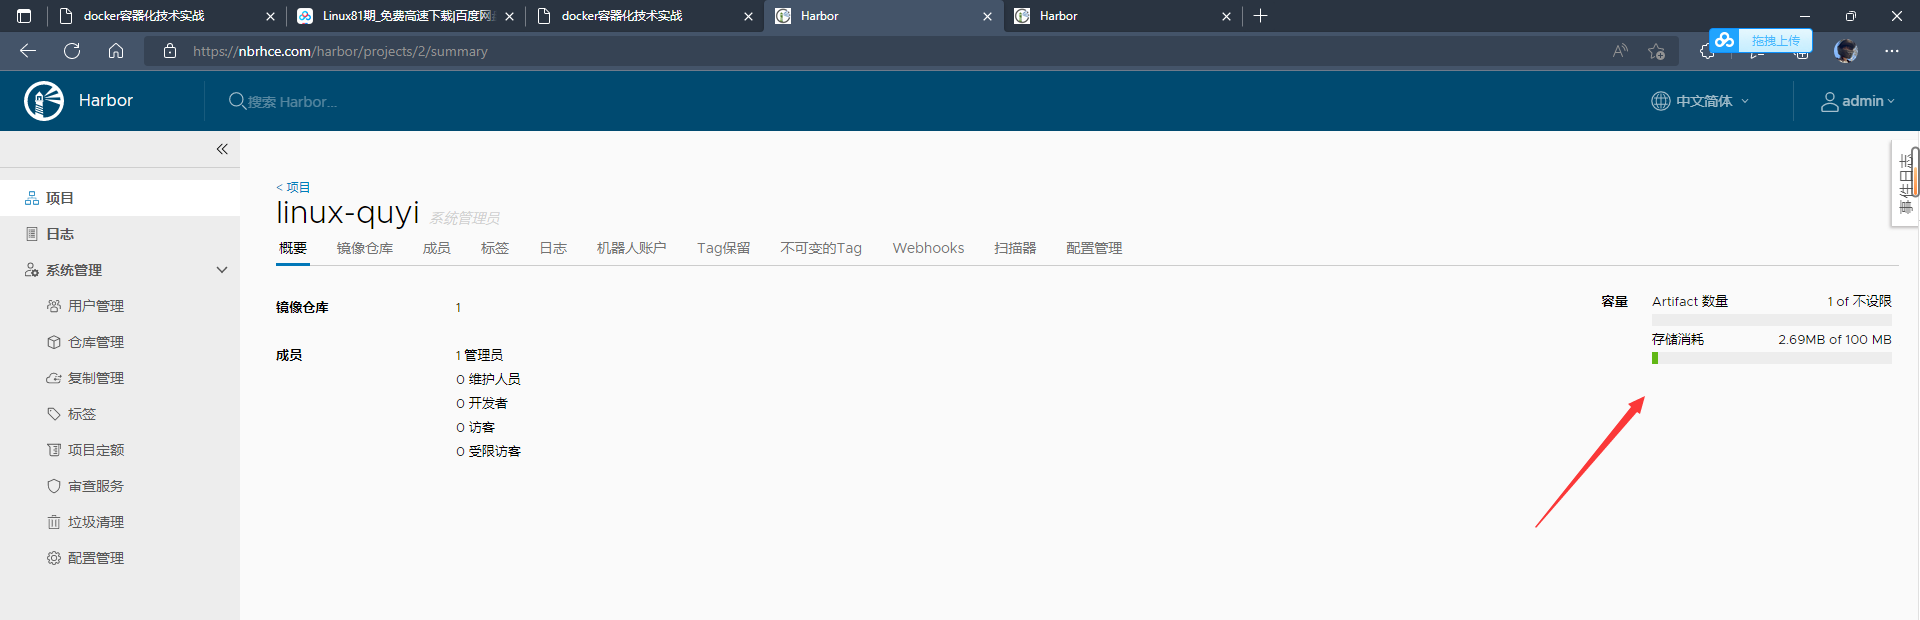
Task: Click the browser refresh icon
Action: pos(72,51)
